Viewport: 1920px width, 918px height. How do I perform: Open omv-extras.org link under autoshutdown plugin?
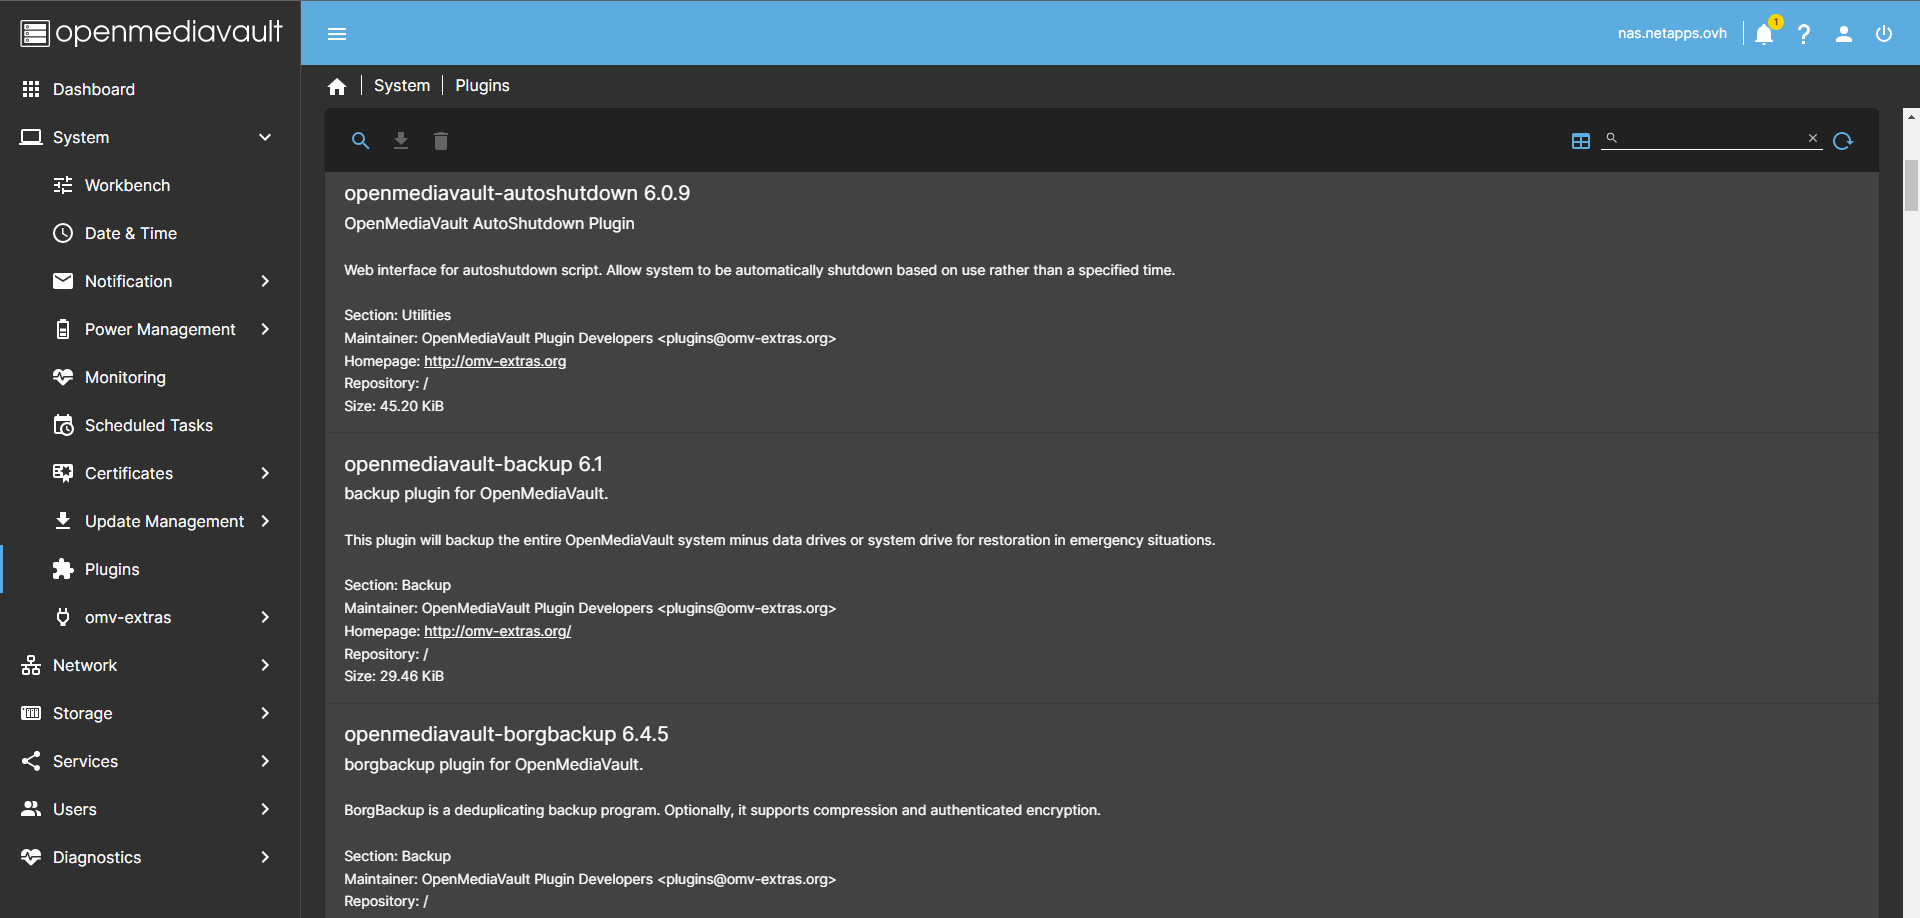pyautogui.click(x=495, y=361)
